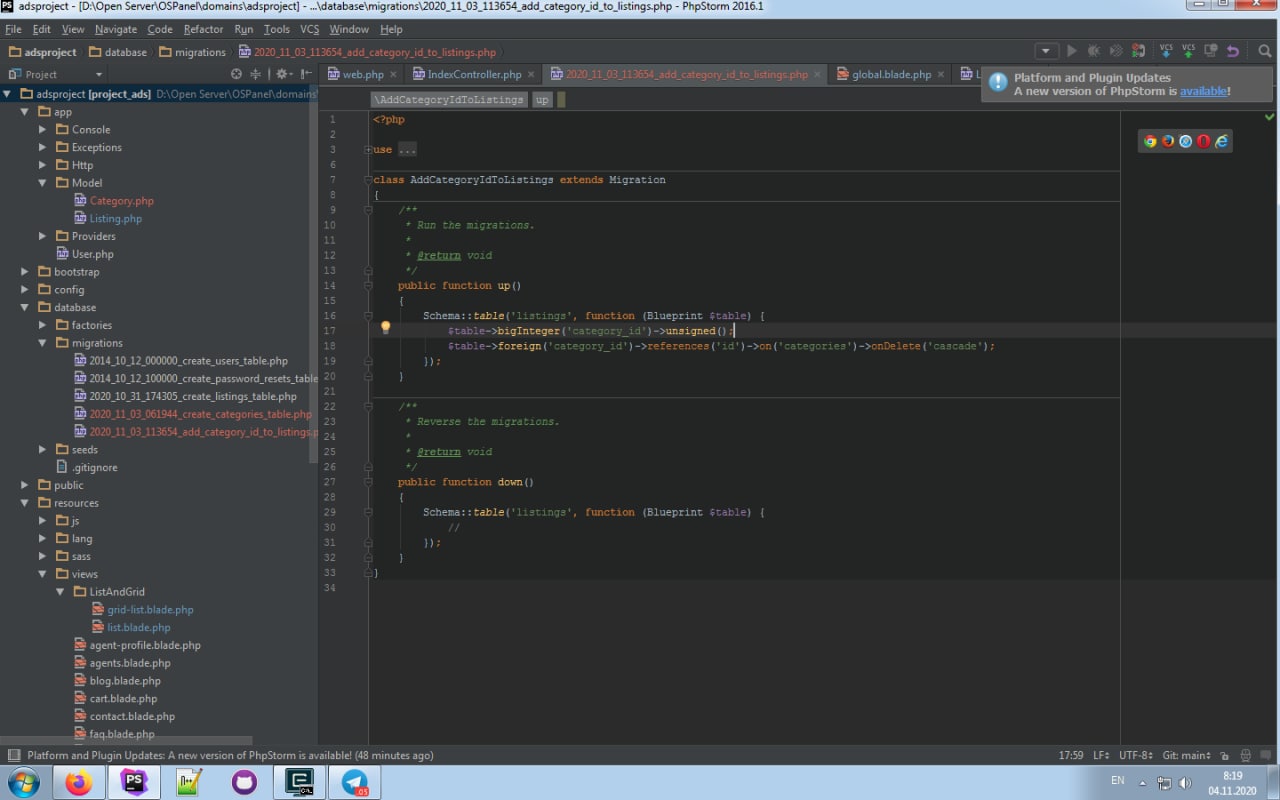Image resolution: width=1280 pixels, height=800 pixels.
Task: Click the Show History toolbar icon
Action: click(1210, 51)
